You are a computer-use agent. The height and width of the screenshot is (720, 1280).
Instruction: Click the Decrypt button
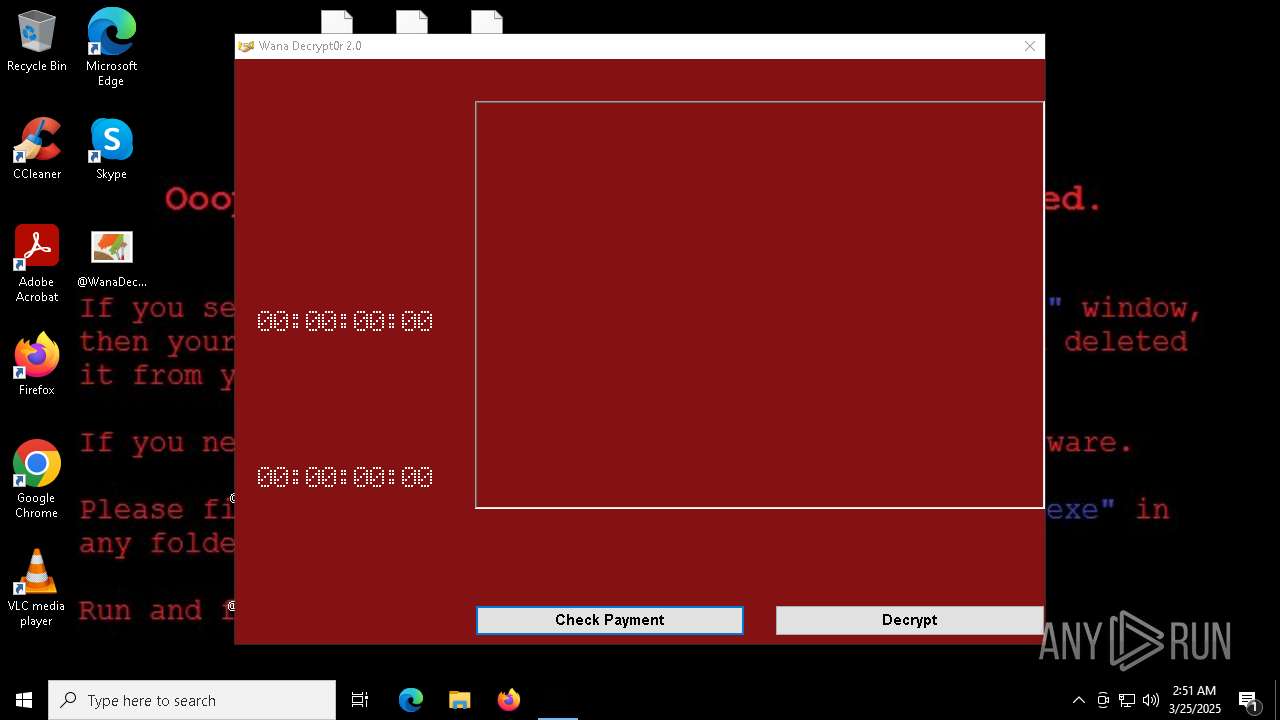(x=909, y=620)
